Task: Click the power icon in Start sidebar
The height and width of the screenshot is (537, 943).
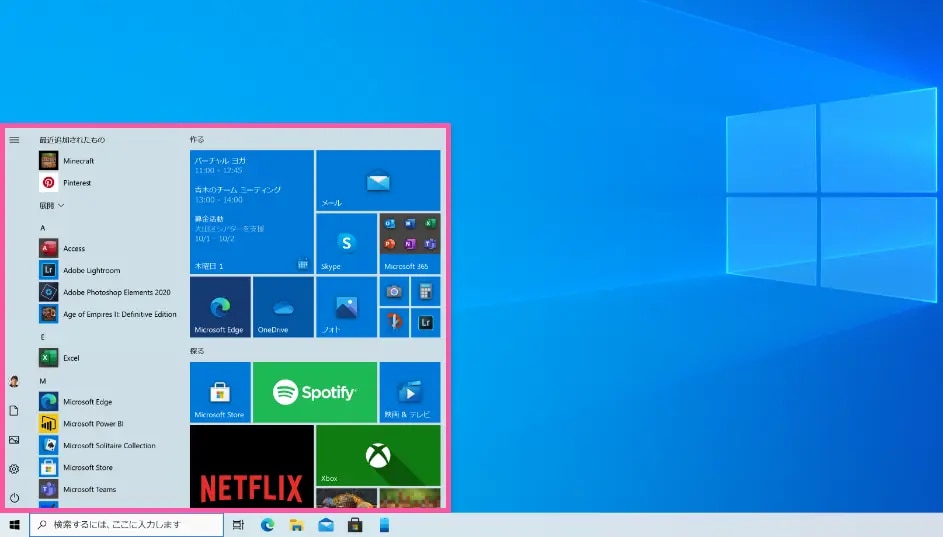Action: (x=14, y=497)
